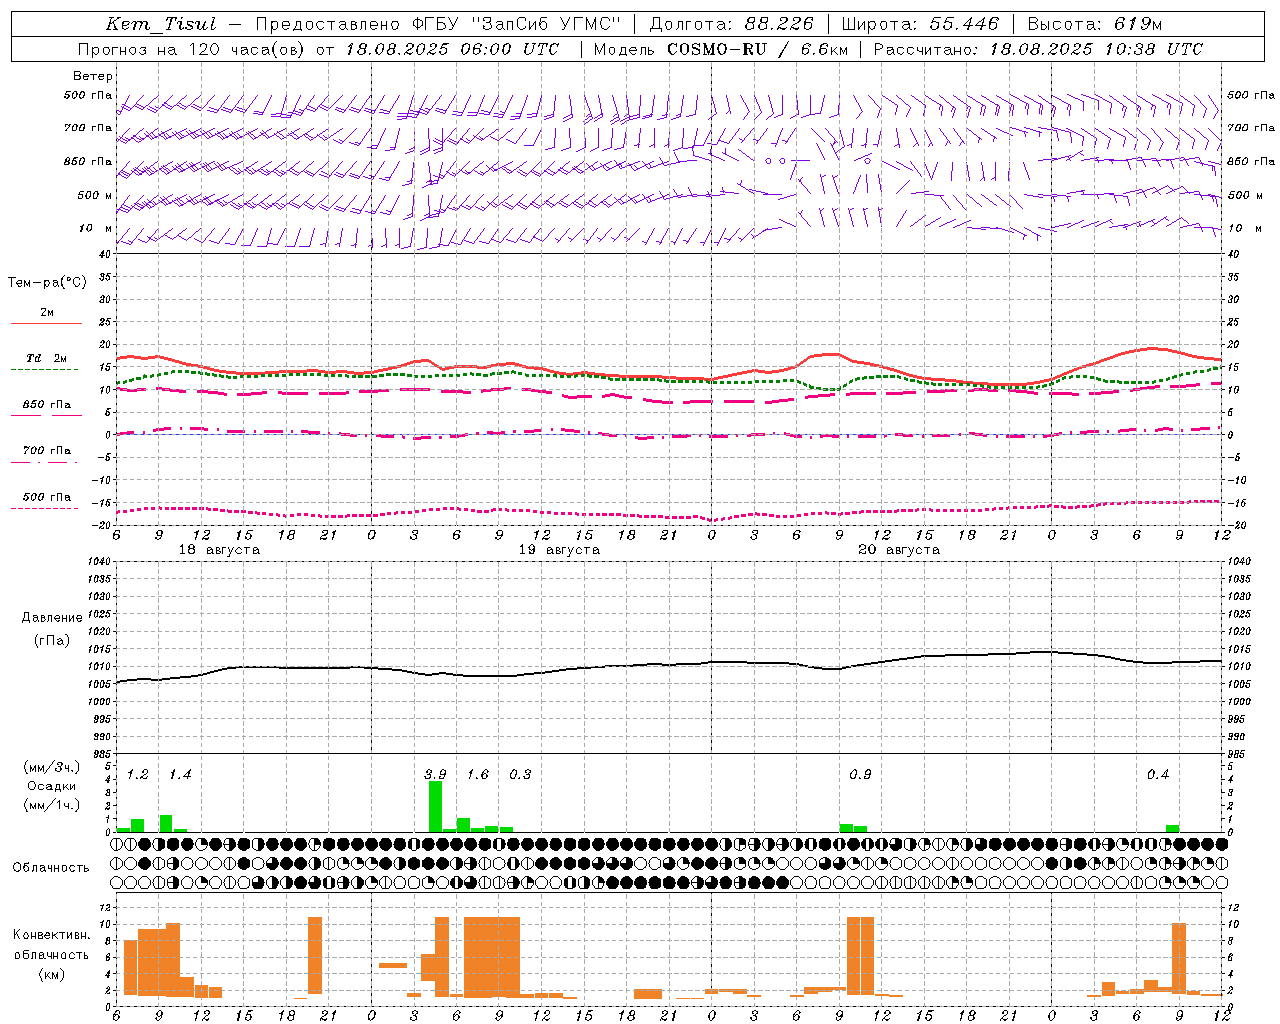This screenshot has height=1024, width=1280.
Task: Click the '(мм/3ч.)' precipitation unit label
Action: 52,767
